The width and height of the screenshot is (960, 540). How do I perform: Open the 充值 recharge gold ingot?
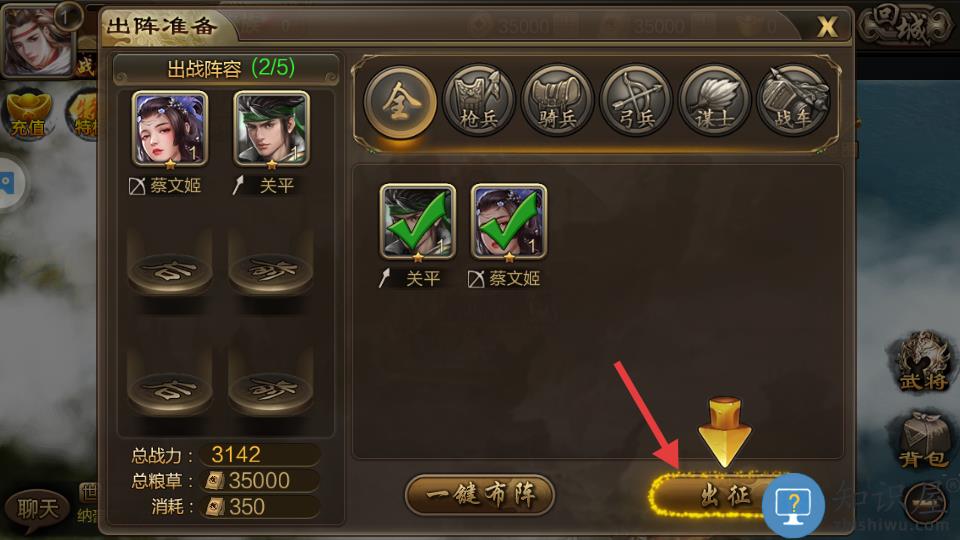tap(28, 114)
